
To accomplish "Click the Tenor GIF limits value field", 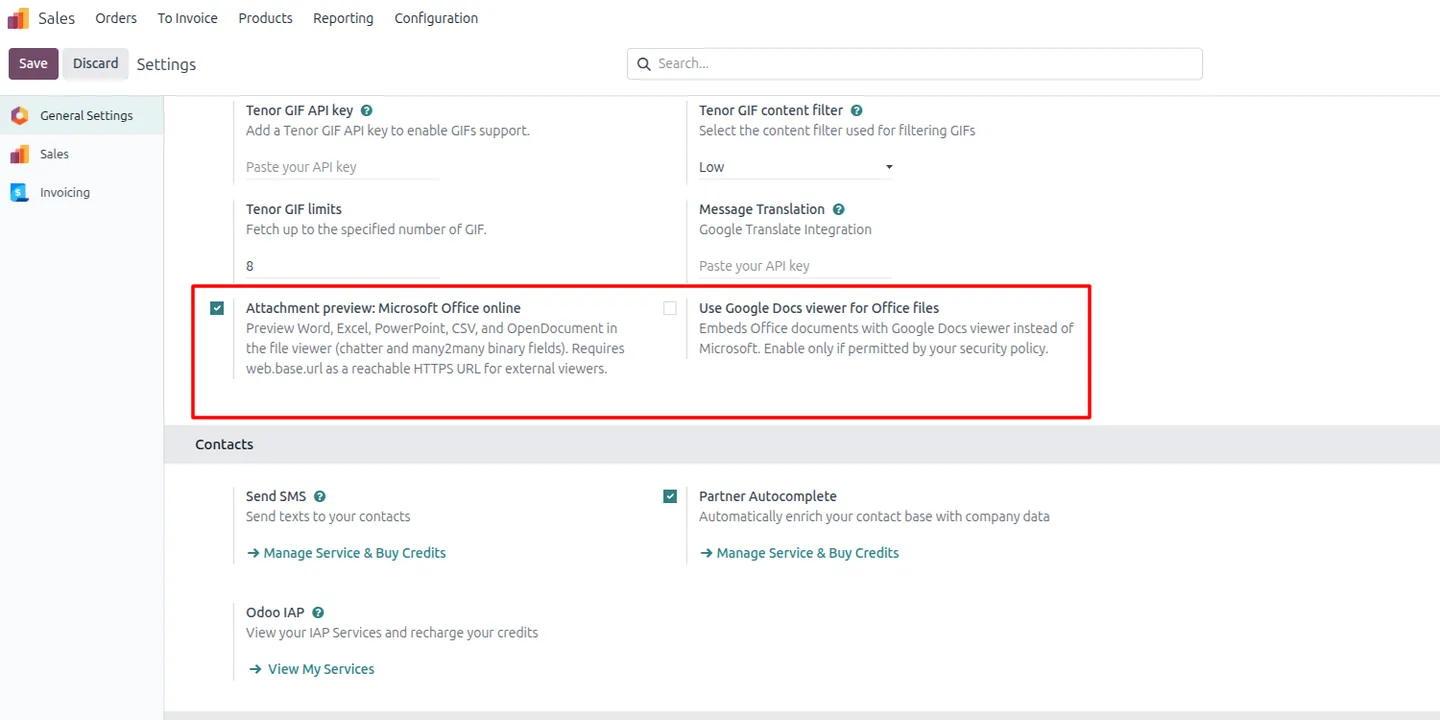I will tap(342, 266).
